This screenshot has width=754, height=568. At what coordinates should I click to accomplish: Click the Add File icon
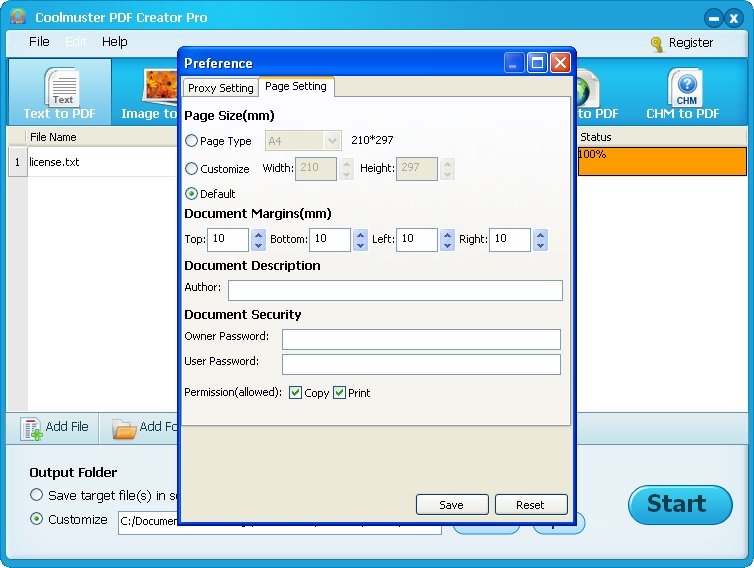(x=31, y=429)
